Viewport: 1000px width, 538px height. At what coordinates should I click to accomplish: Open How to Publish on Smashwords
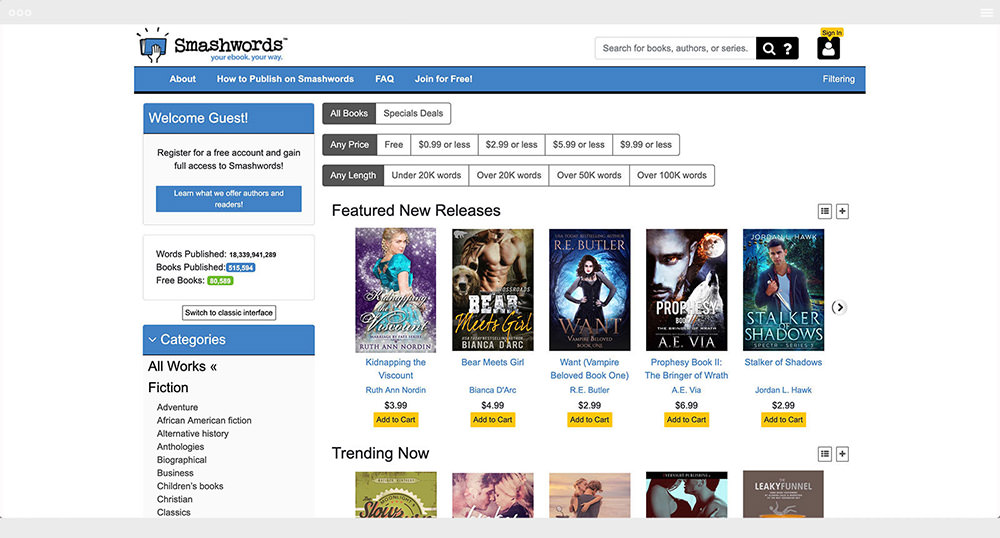point(285,79)
